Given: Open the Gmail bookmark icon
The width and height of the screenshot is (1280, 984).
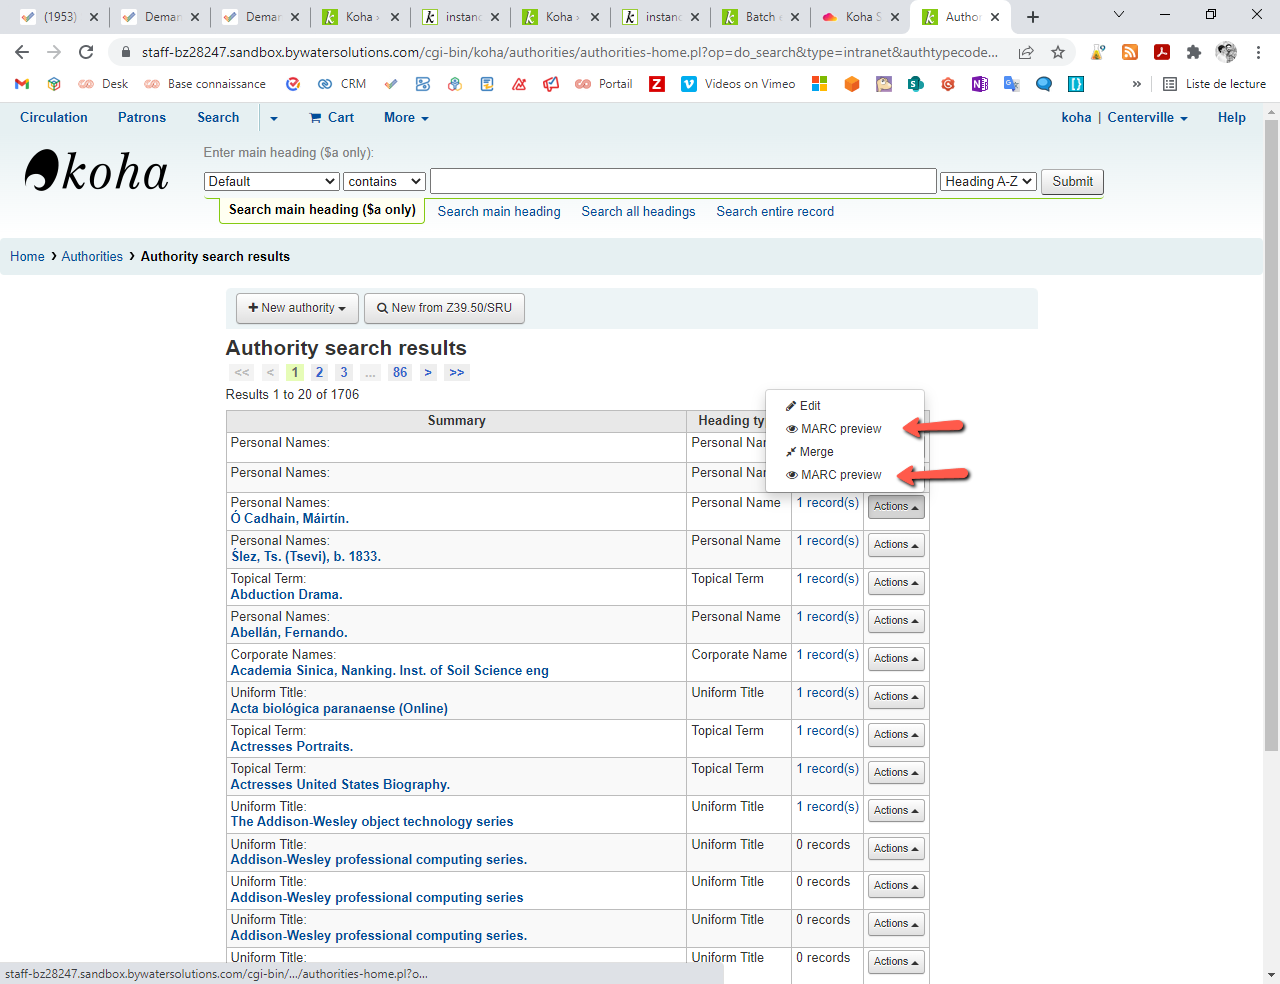Looking at the screenshot, I should pos(22,84).
